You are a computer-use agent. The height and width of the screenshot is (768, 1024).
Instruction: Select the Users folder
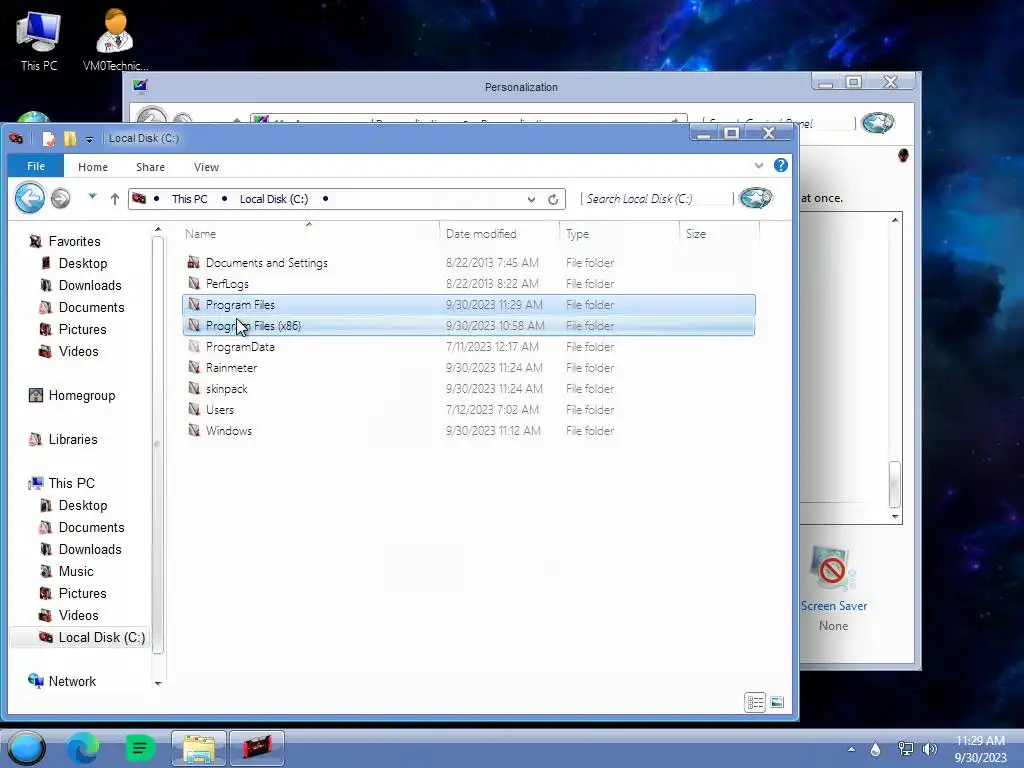[x=468, y=409]
